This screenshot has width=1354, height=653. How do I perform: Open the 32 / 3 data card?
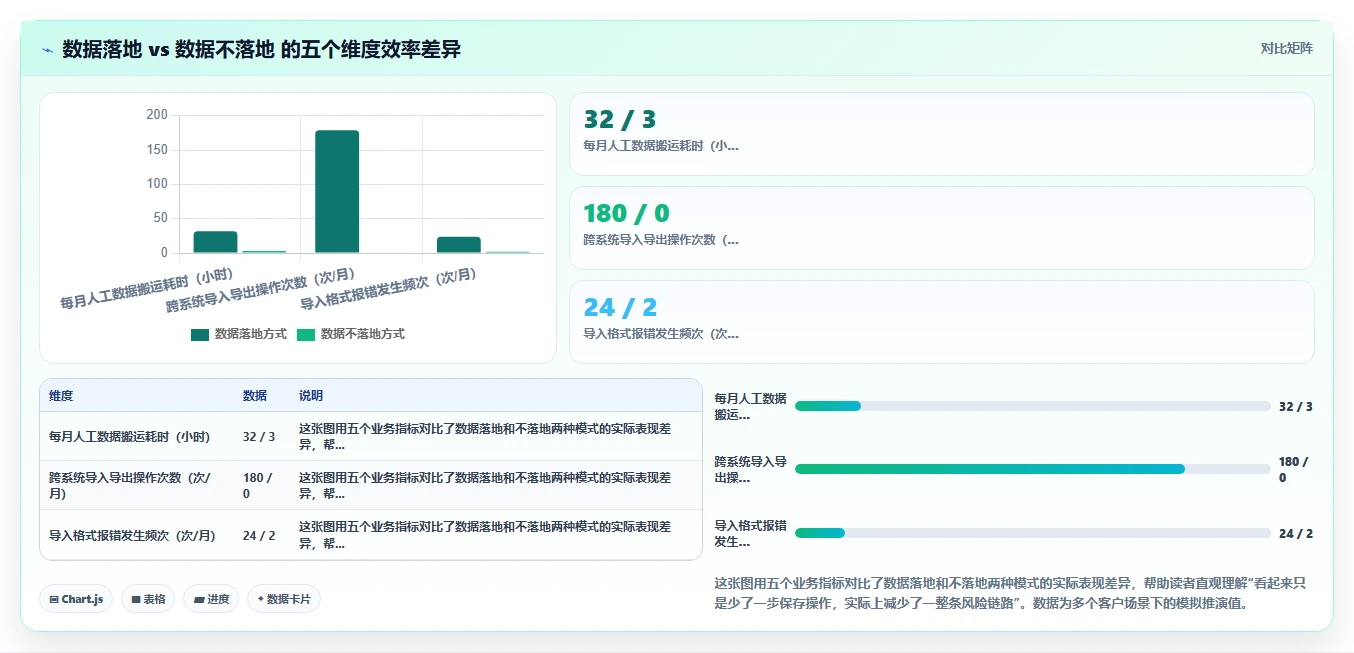[941, 134]
